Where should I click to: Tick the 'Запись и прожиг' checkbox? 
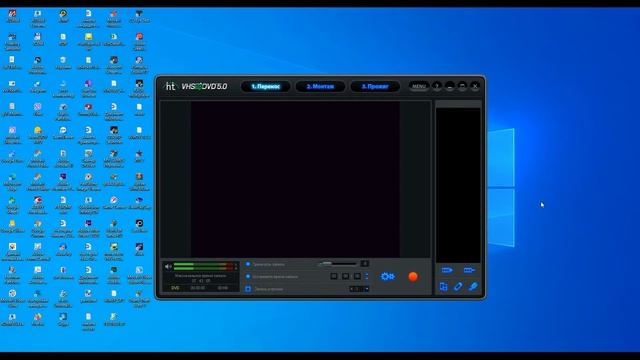click(248, 289)
